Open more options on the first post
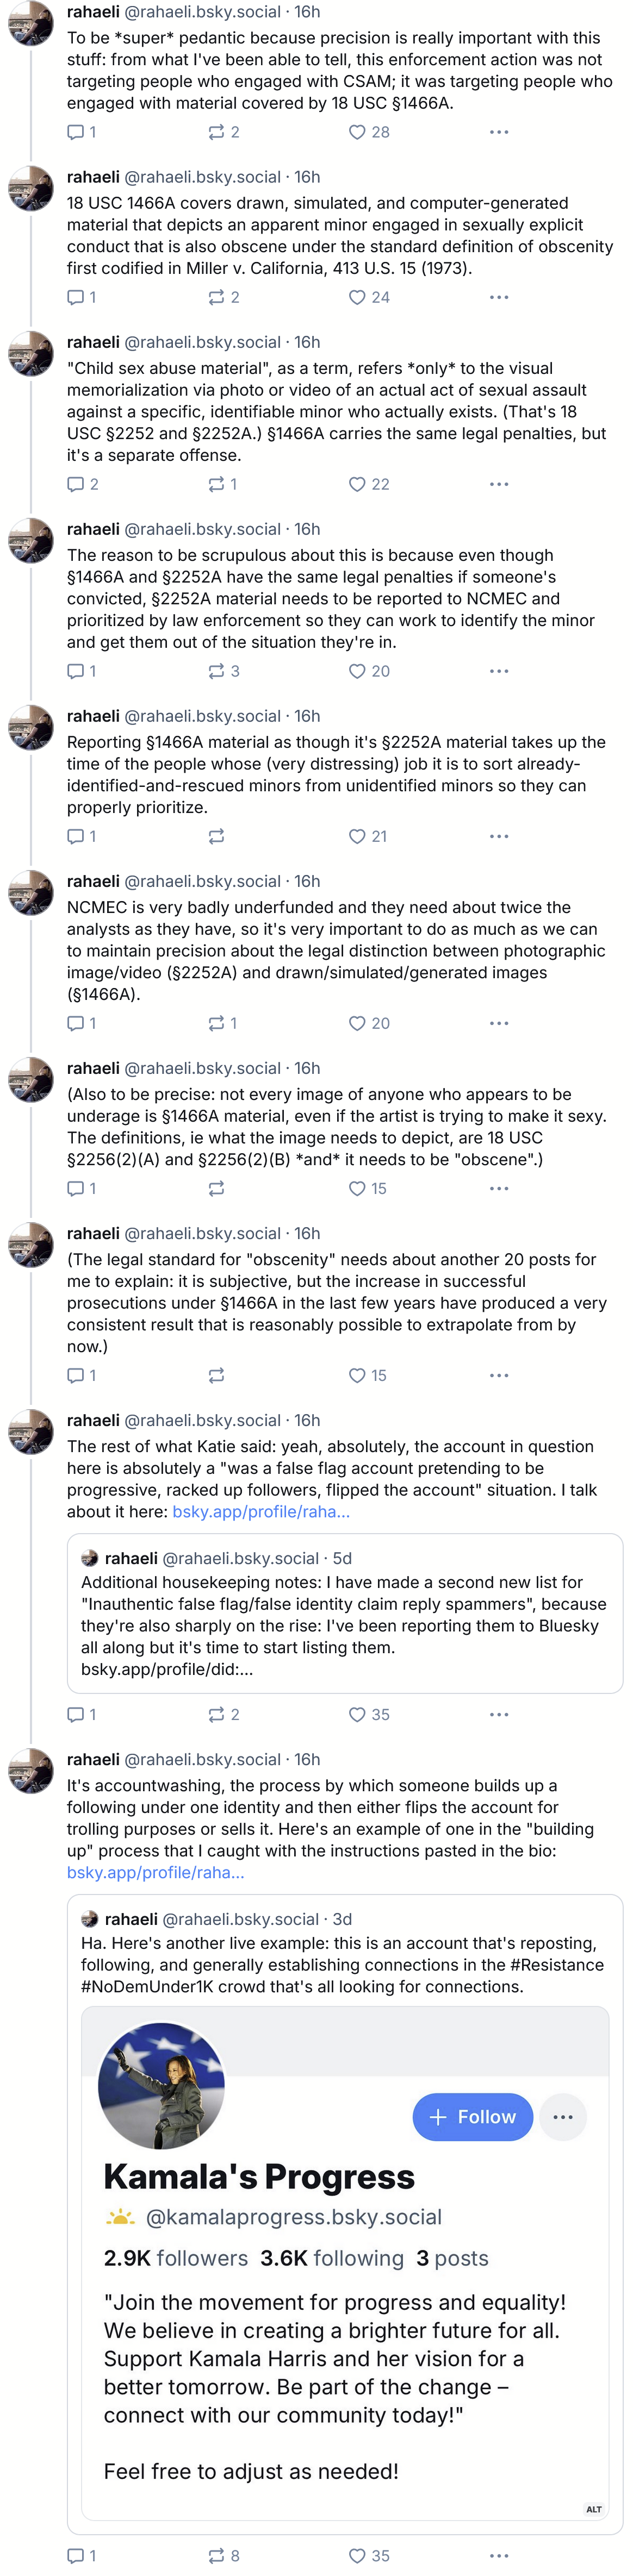Screen dimensions: 633x2576 click(499, 132)
